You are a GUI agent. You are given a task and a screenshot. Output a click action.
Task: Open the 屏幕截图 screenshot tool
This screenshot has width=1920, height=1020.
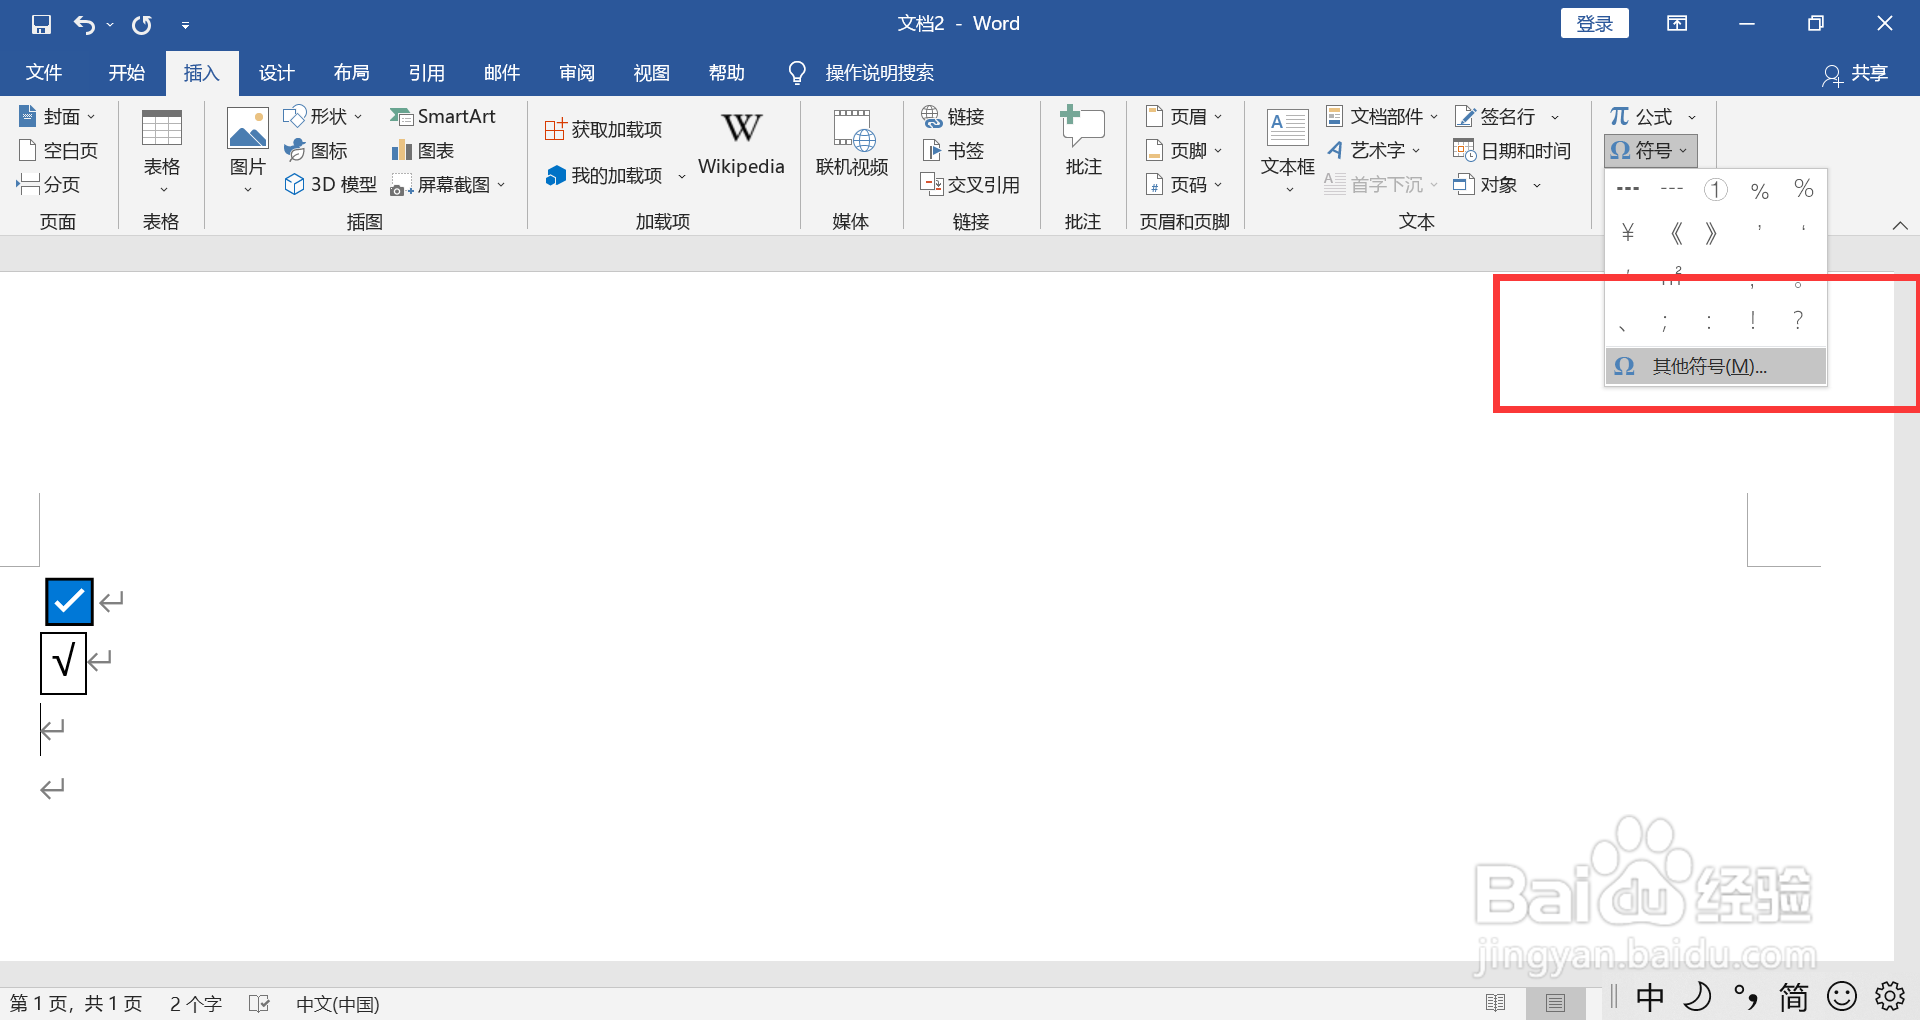[x=448, y=184]
